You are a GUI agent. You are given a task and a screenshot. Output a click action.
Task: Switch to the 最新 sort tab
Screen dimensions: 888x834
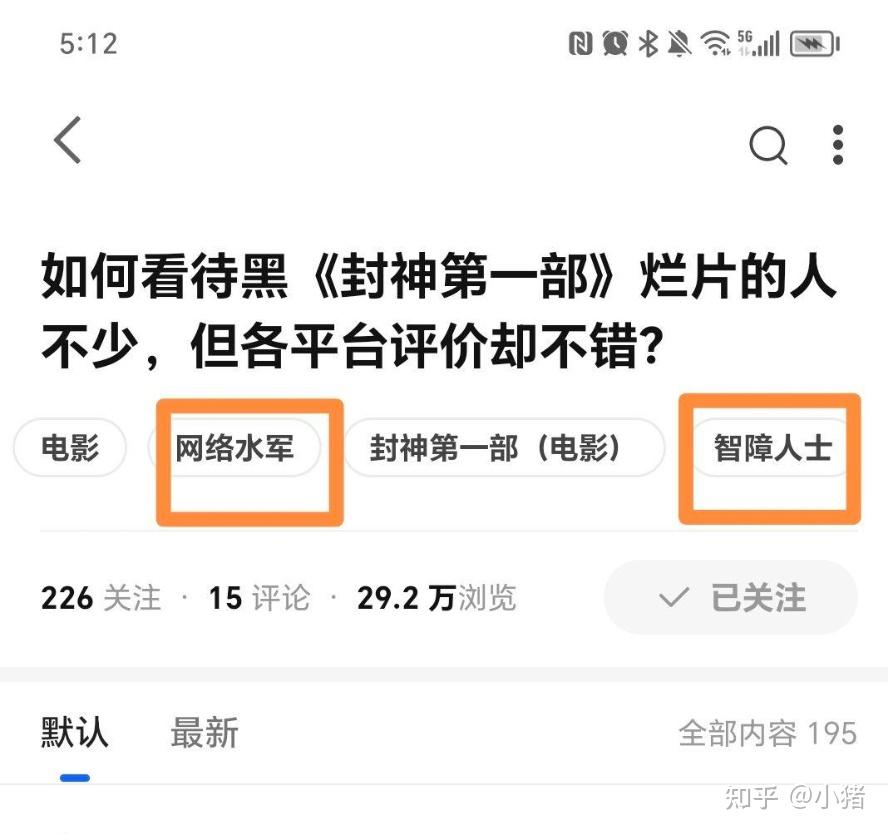(x=204, y=733)
